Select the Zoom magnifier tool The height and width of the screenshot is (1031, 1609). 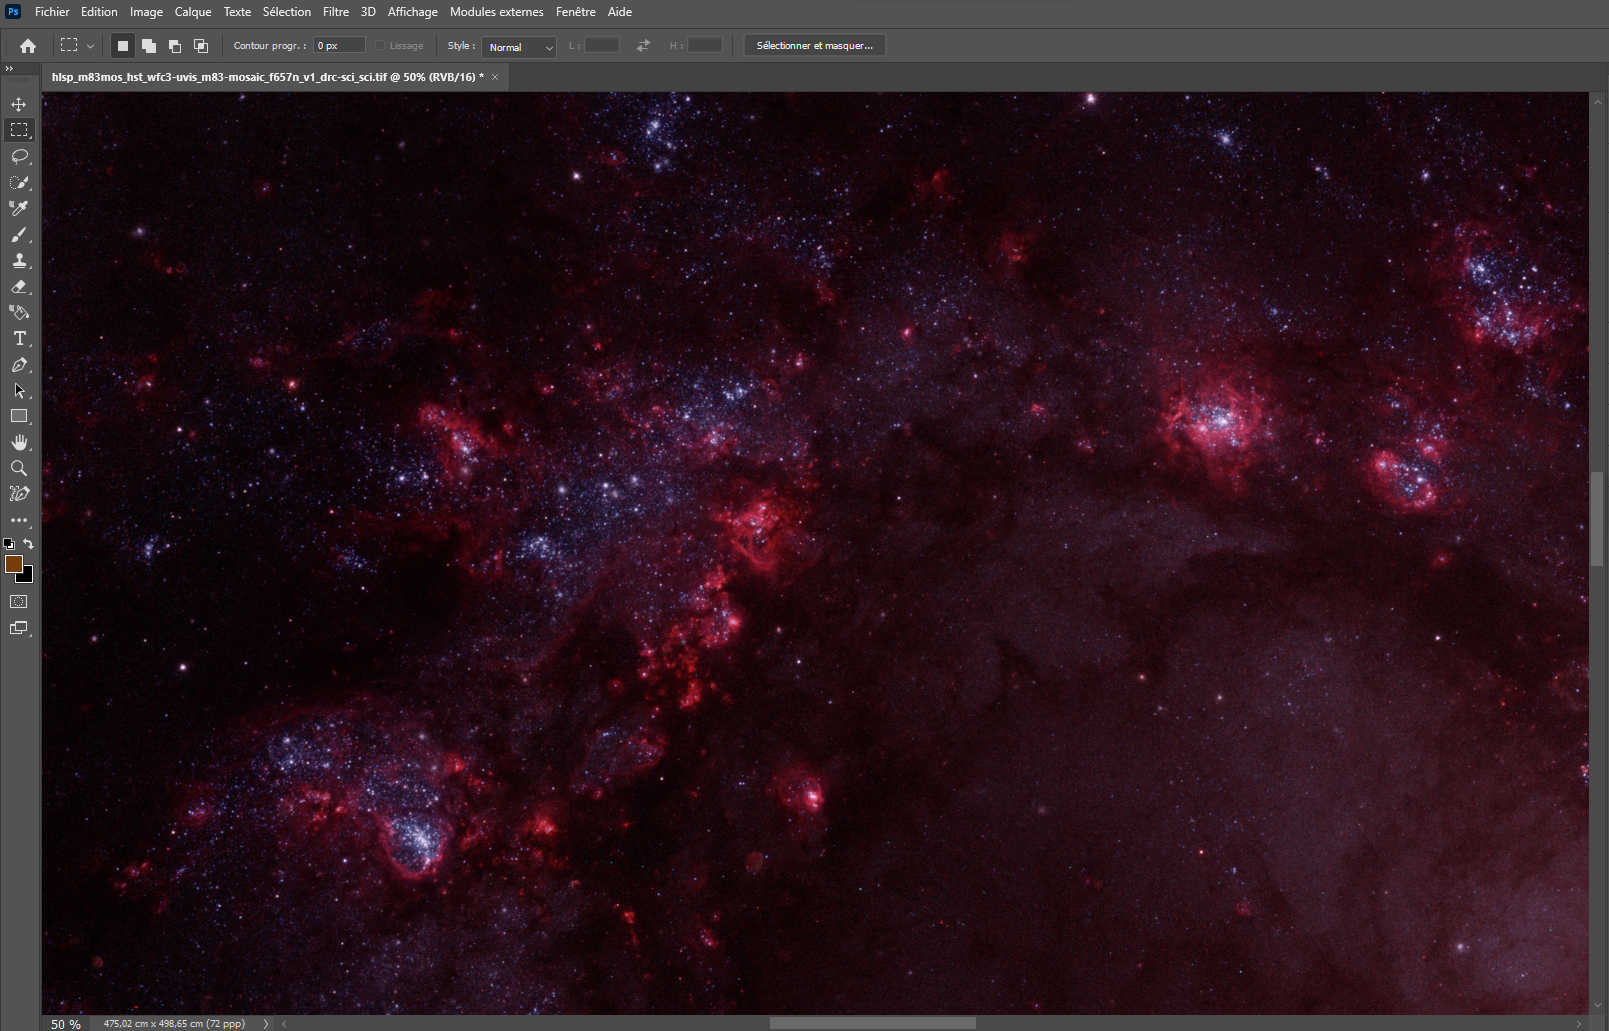pyautogui.click(x=19, y=468)
